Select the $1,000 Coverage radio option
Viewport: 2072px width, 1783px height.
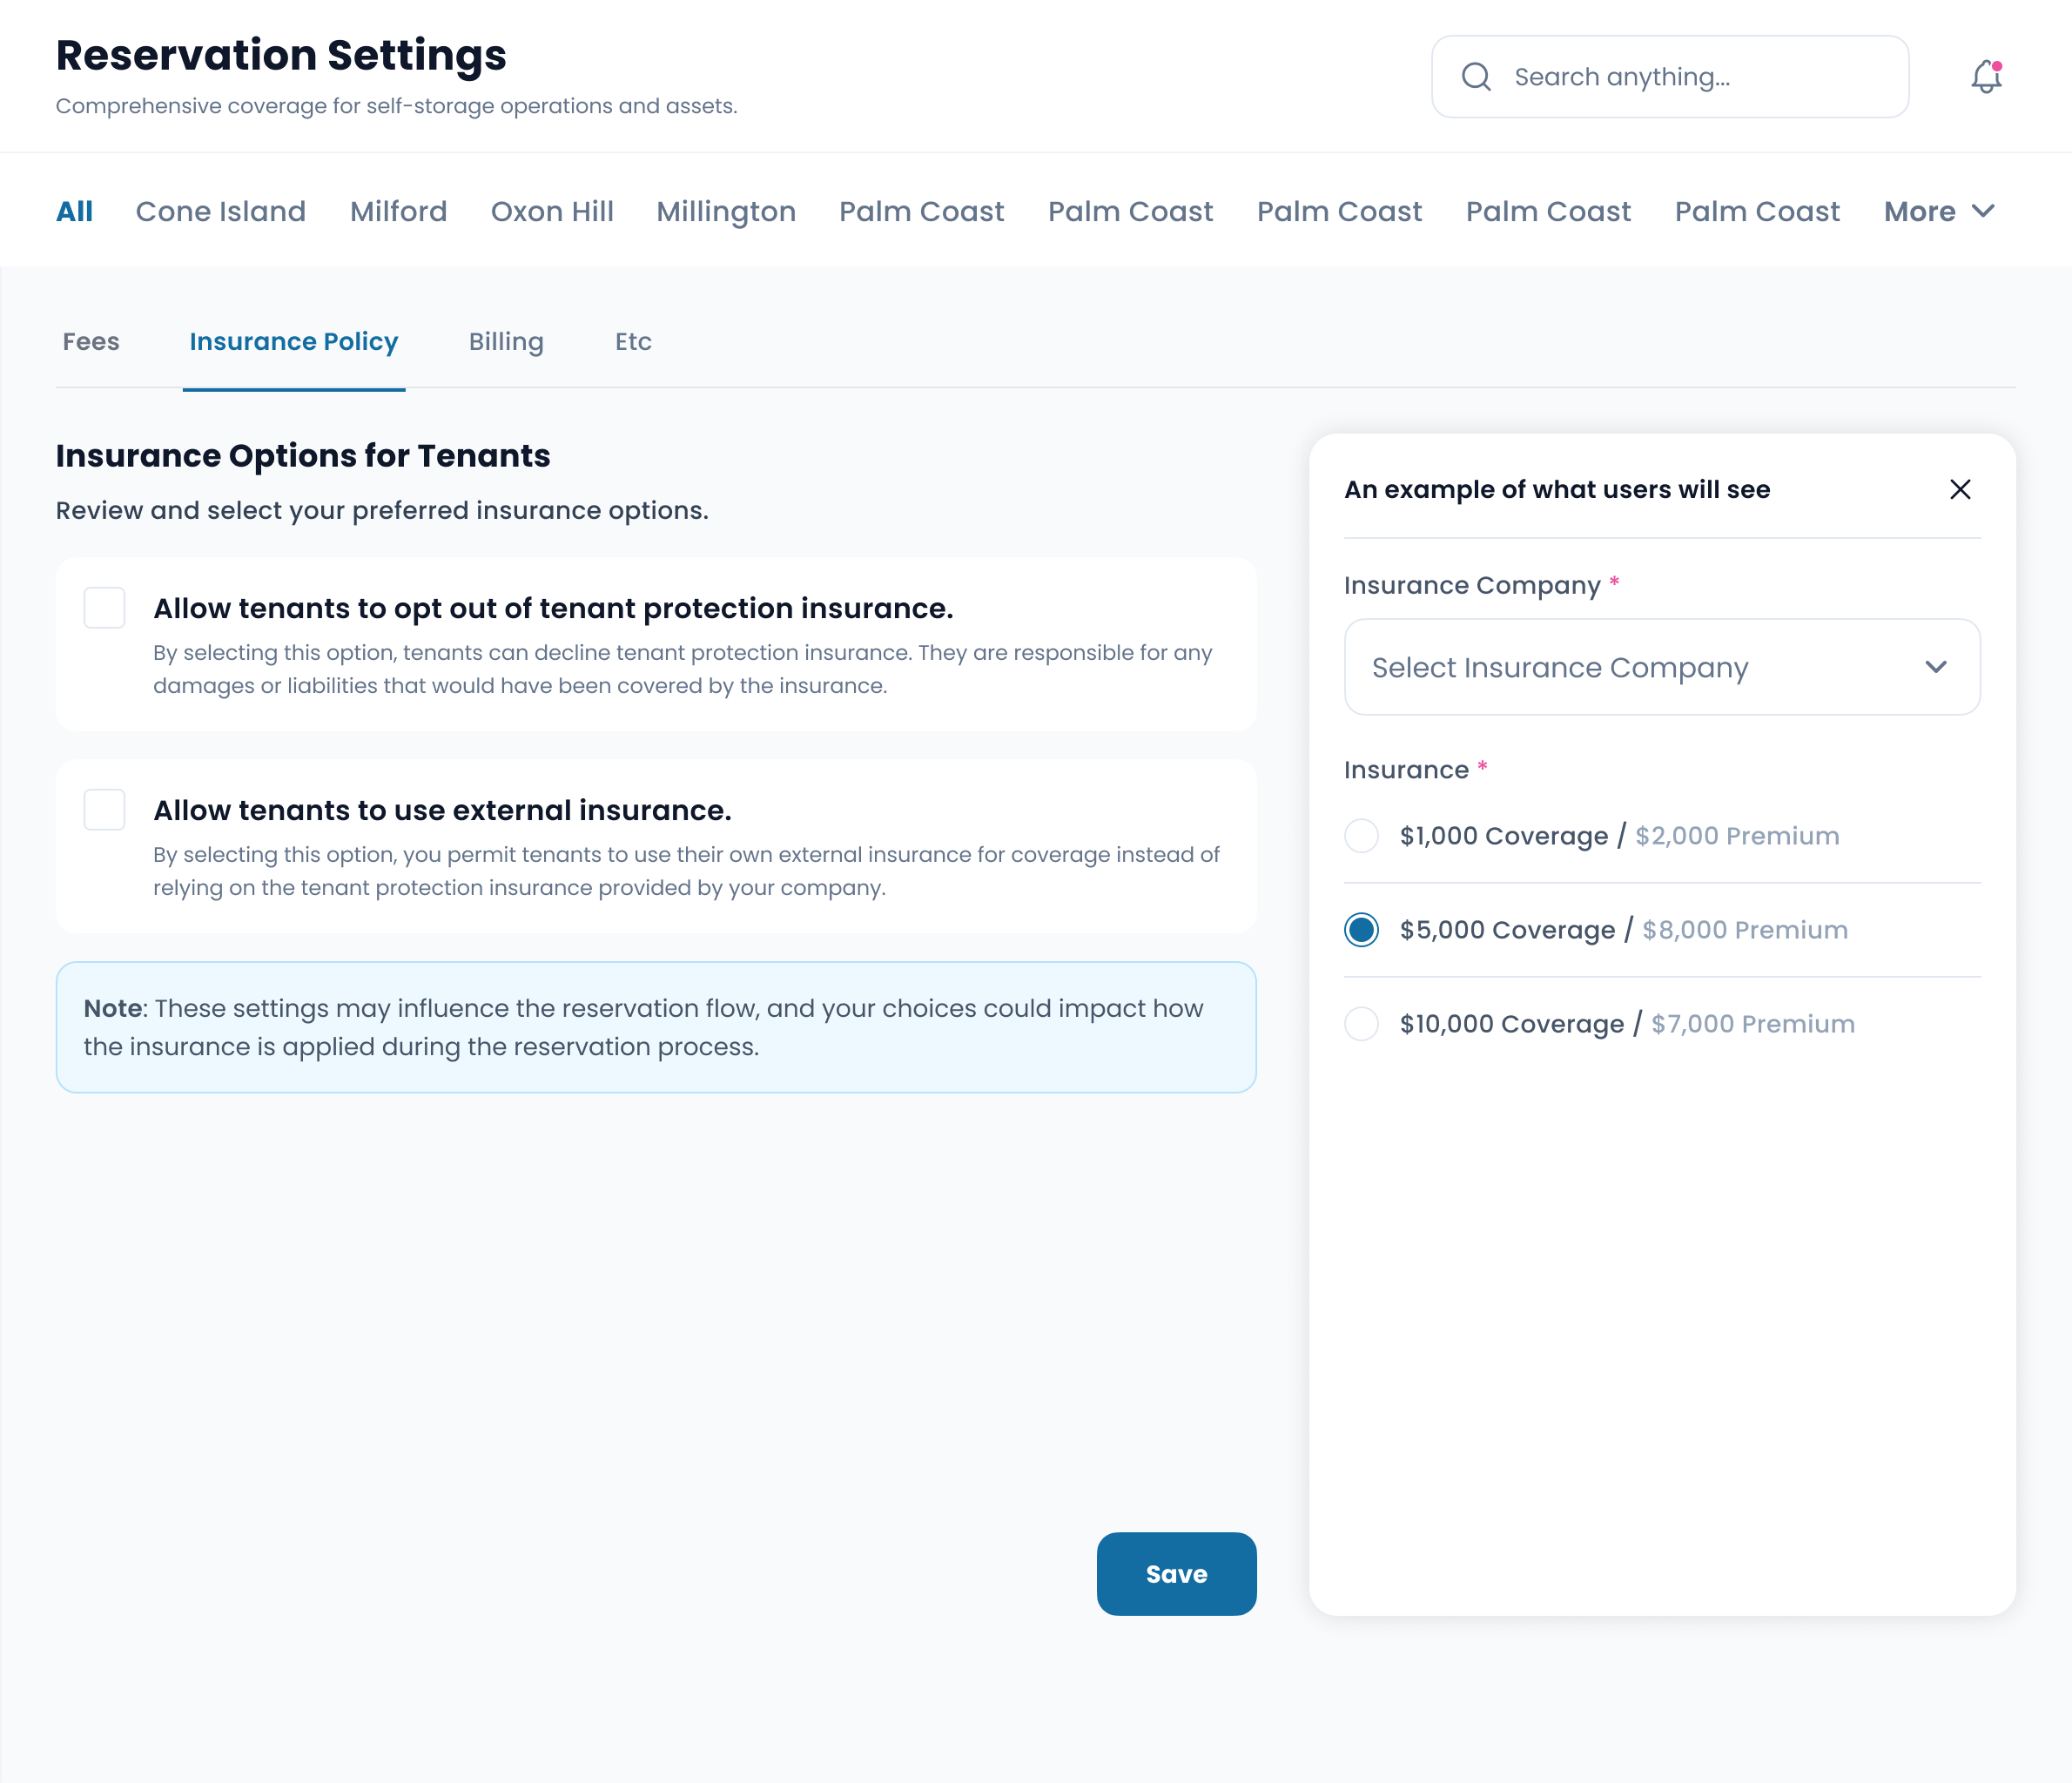(x=1361, y=836)
